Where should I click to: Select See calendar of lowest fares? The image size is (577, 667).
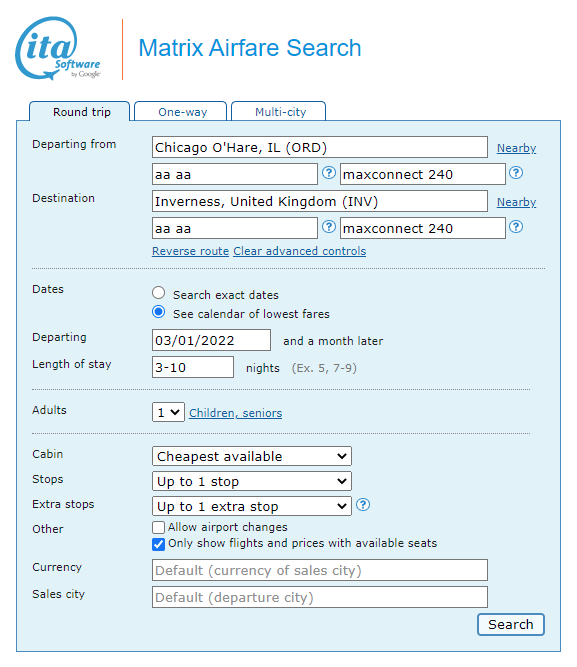(159, 312)
